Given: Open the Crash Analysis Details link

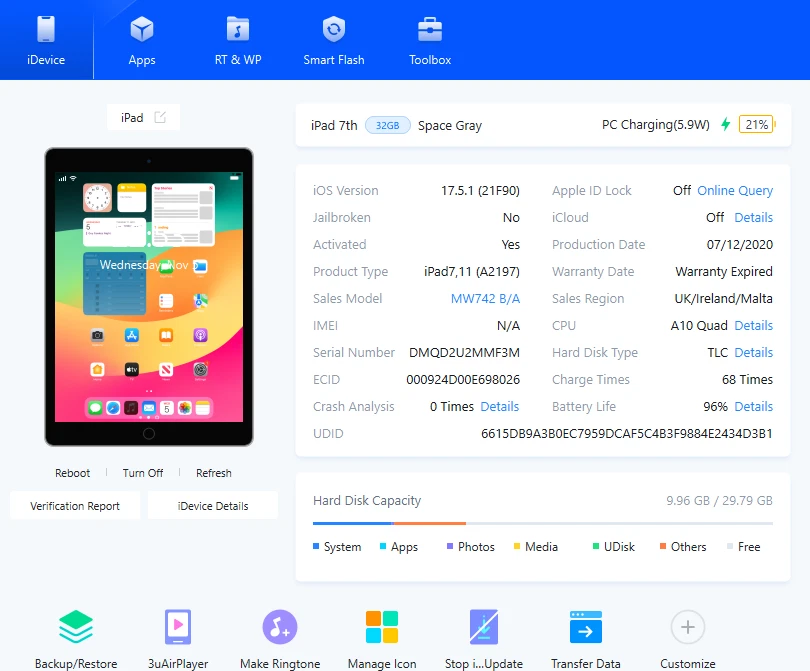Looking at the screenshot, I should tap(500, 407).
